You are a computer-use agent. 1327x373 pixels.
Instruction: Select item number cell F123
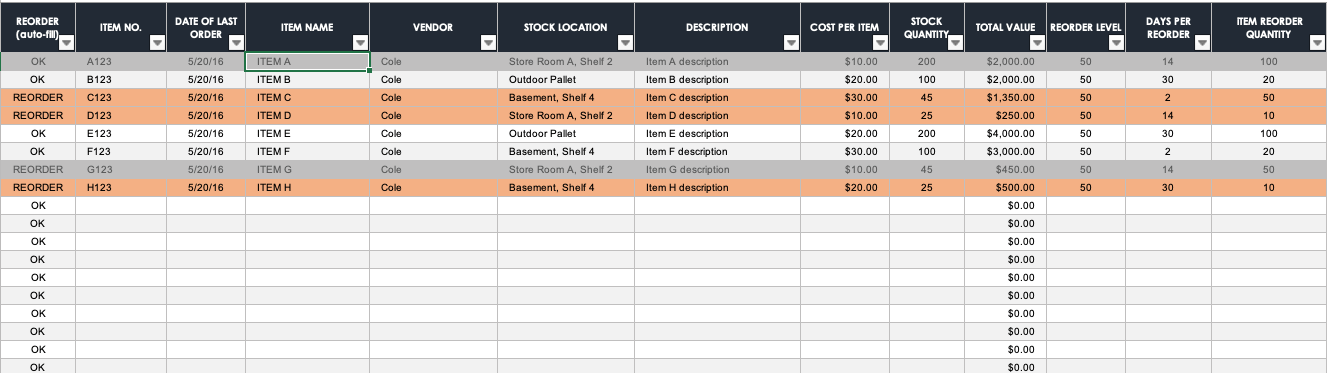tap(121, 151)
